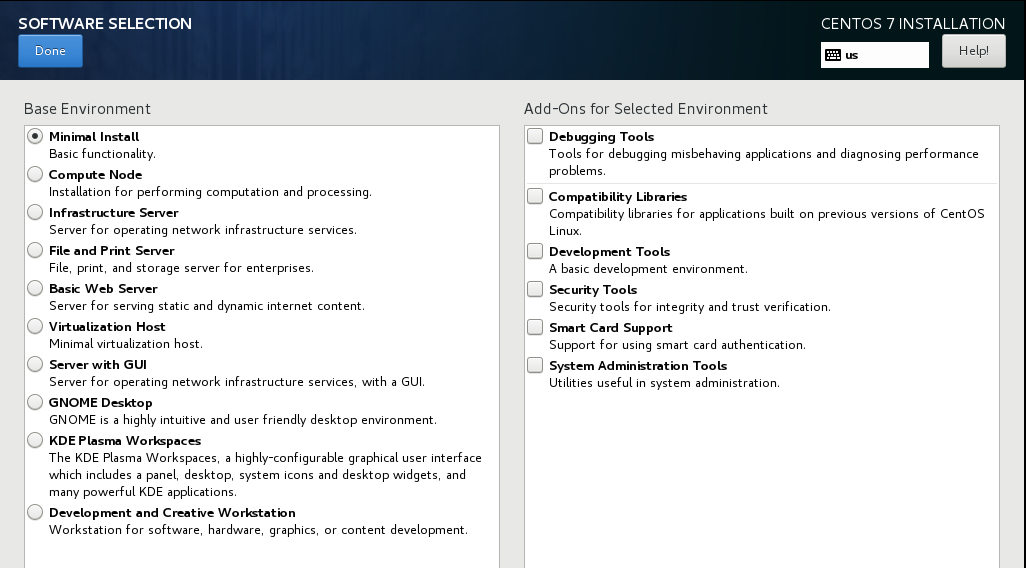Click 'Server for operating network infrastructure services.'
The image size is (1026, 568).
click(203, 230)
